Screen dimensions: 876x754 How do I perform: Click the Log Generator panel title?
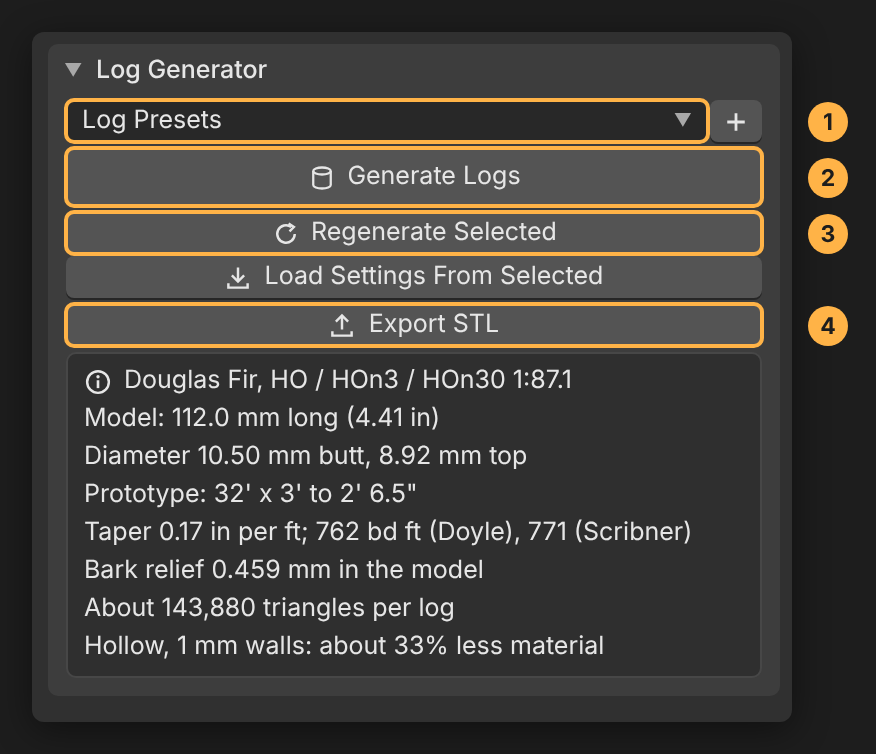pyautogui.click(x=181, y=70)
